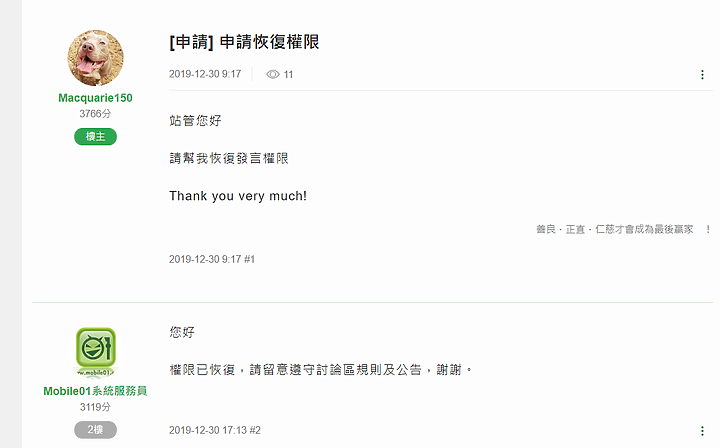Screen dimensions: 720x448
Task: Click the green 樓主 badge
Action: click(96, 136)
